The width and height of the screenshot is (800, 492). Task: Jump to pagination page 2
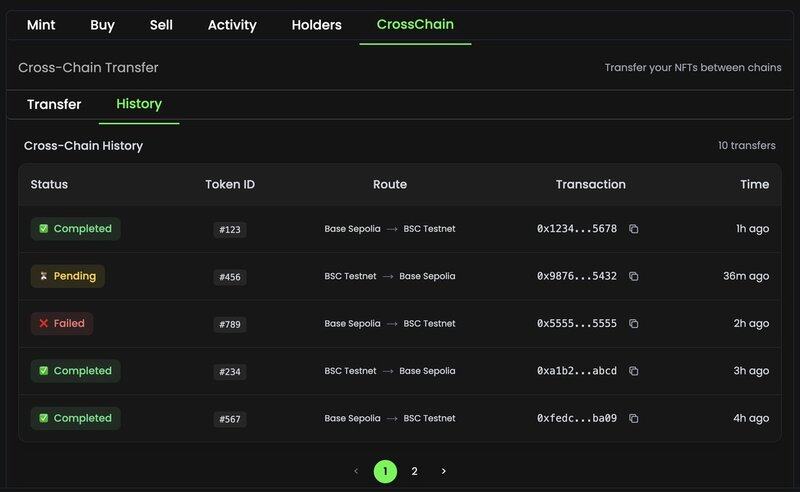click(414, 471)
